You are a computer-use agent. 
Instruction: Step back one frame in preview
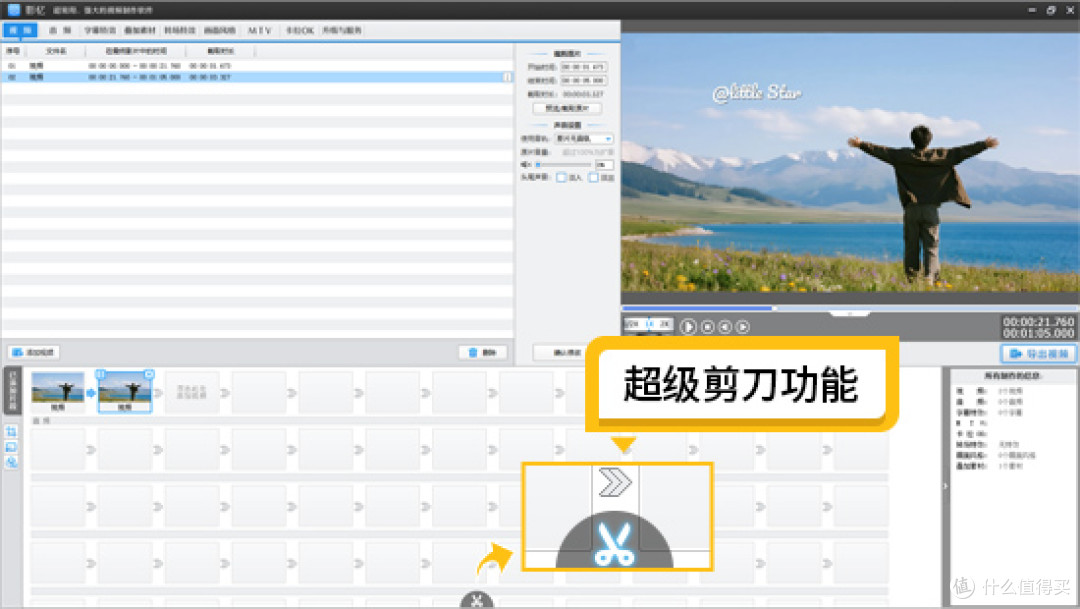[x=725, y=327]
